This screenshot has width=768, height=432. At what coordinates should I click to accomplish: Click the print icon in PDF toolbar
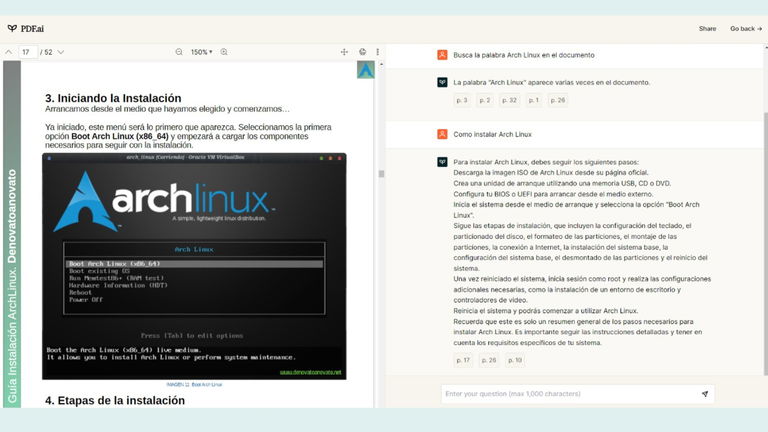click(362, 52)
